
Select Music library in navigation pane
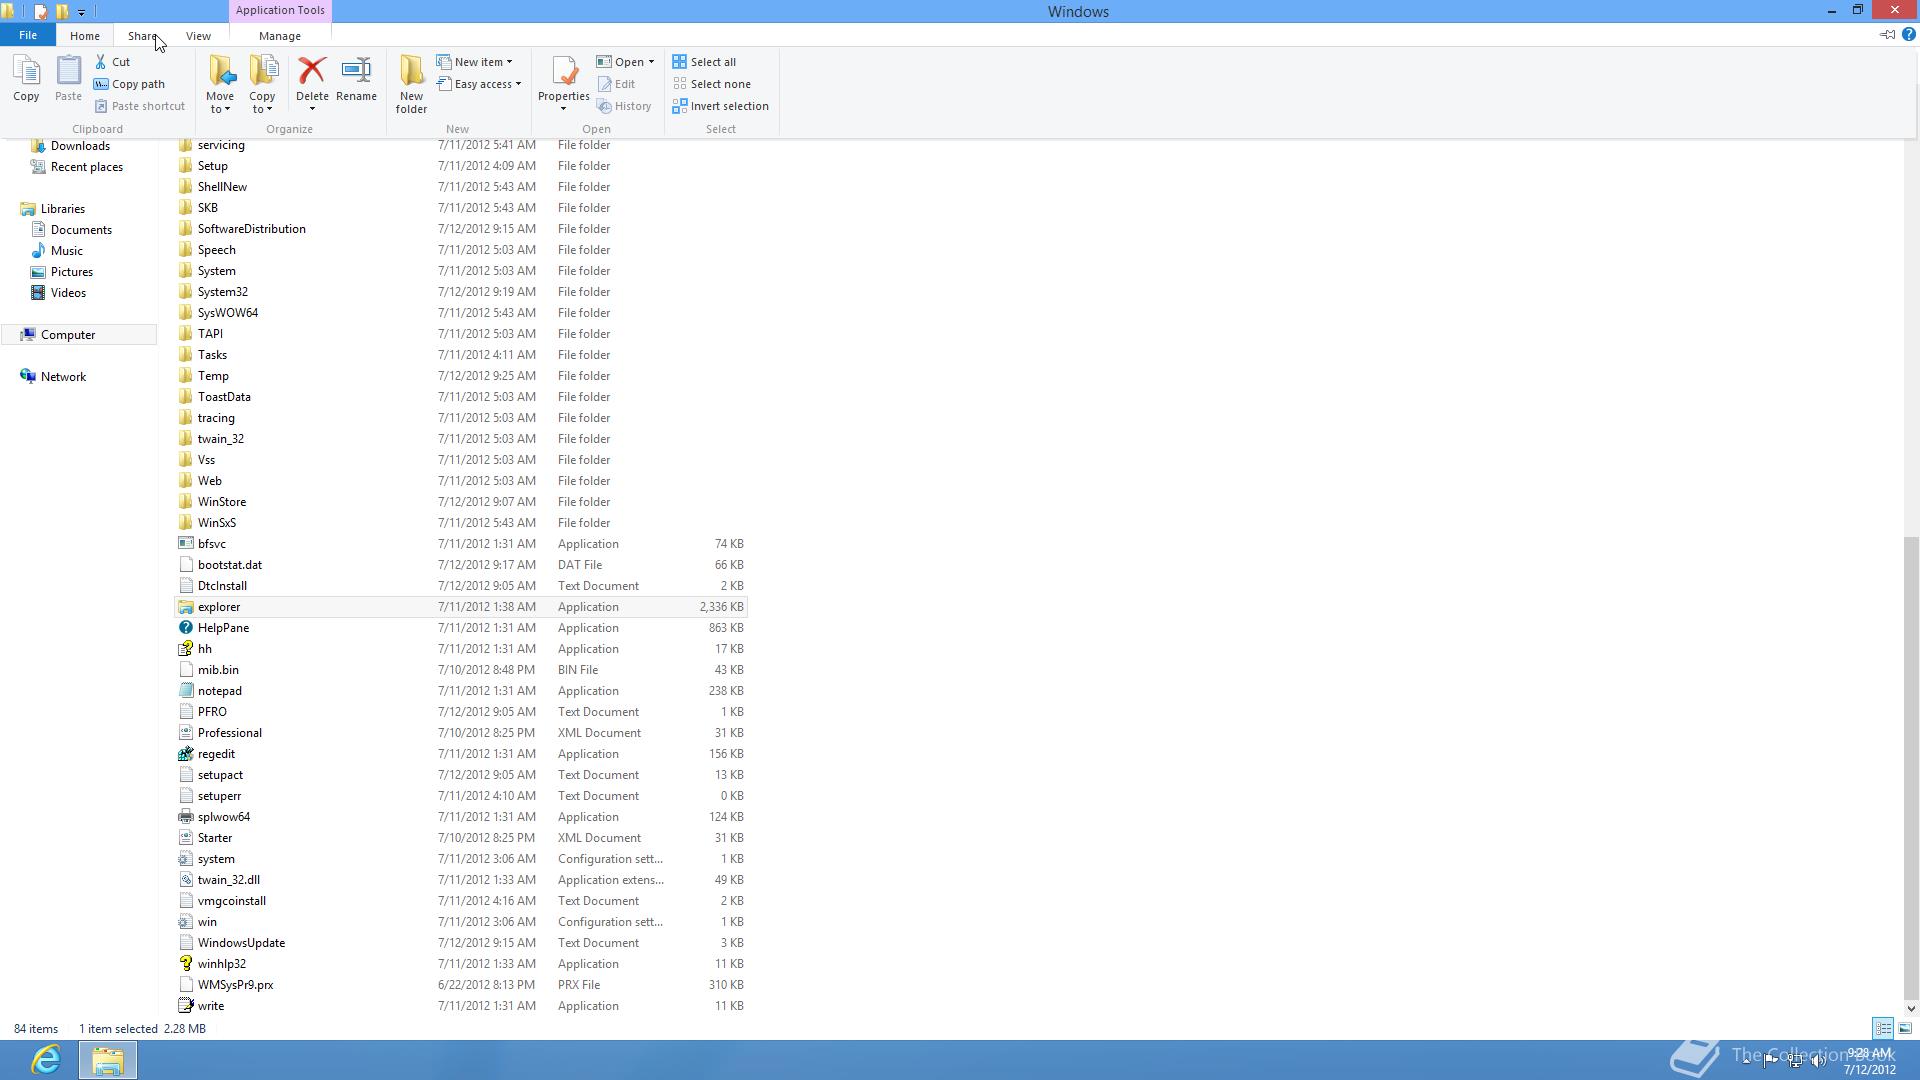(x=56, y=251)
